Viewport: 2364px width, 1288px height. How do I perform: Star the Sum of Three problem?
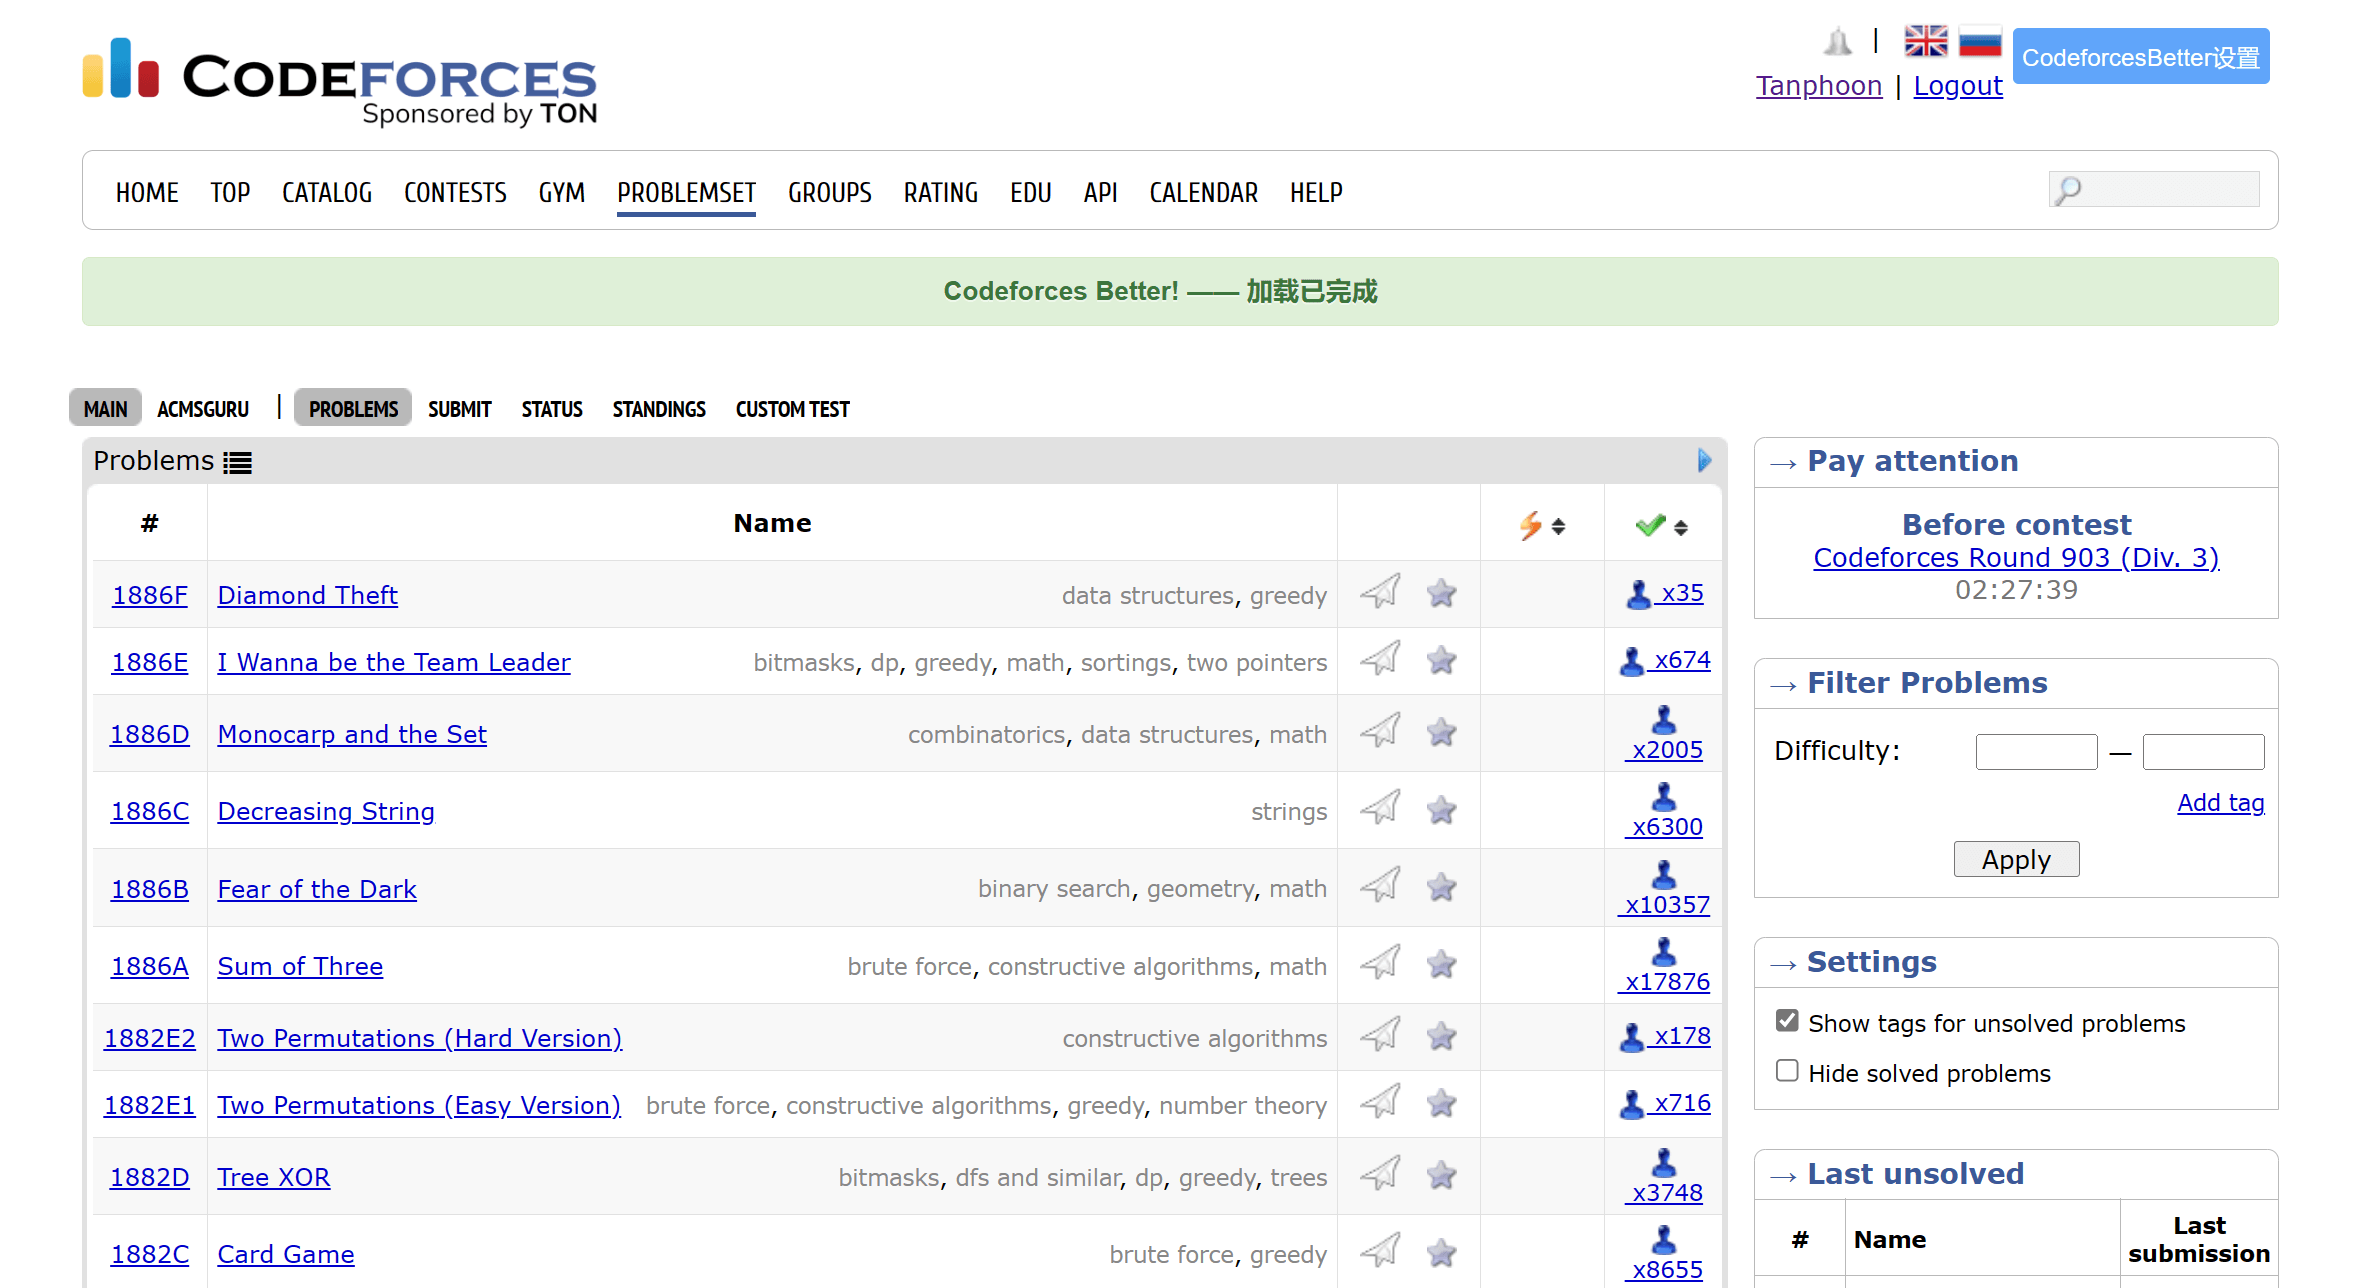coord(1441,965)
